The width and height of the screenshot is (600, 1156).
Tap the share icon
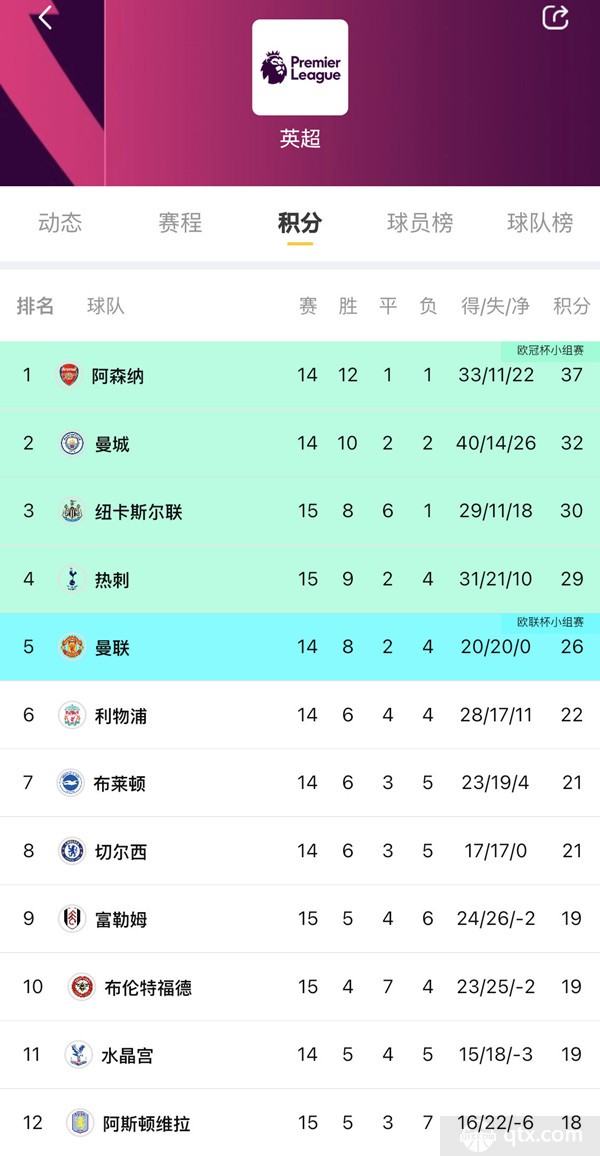pos(555,17)
